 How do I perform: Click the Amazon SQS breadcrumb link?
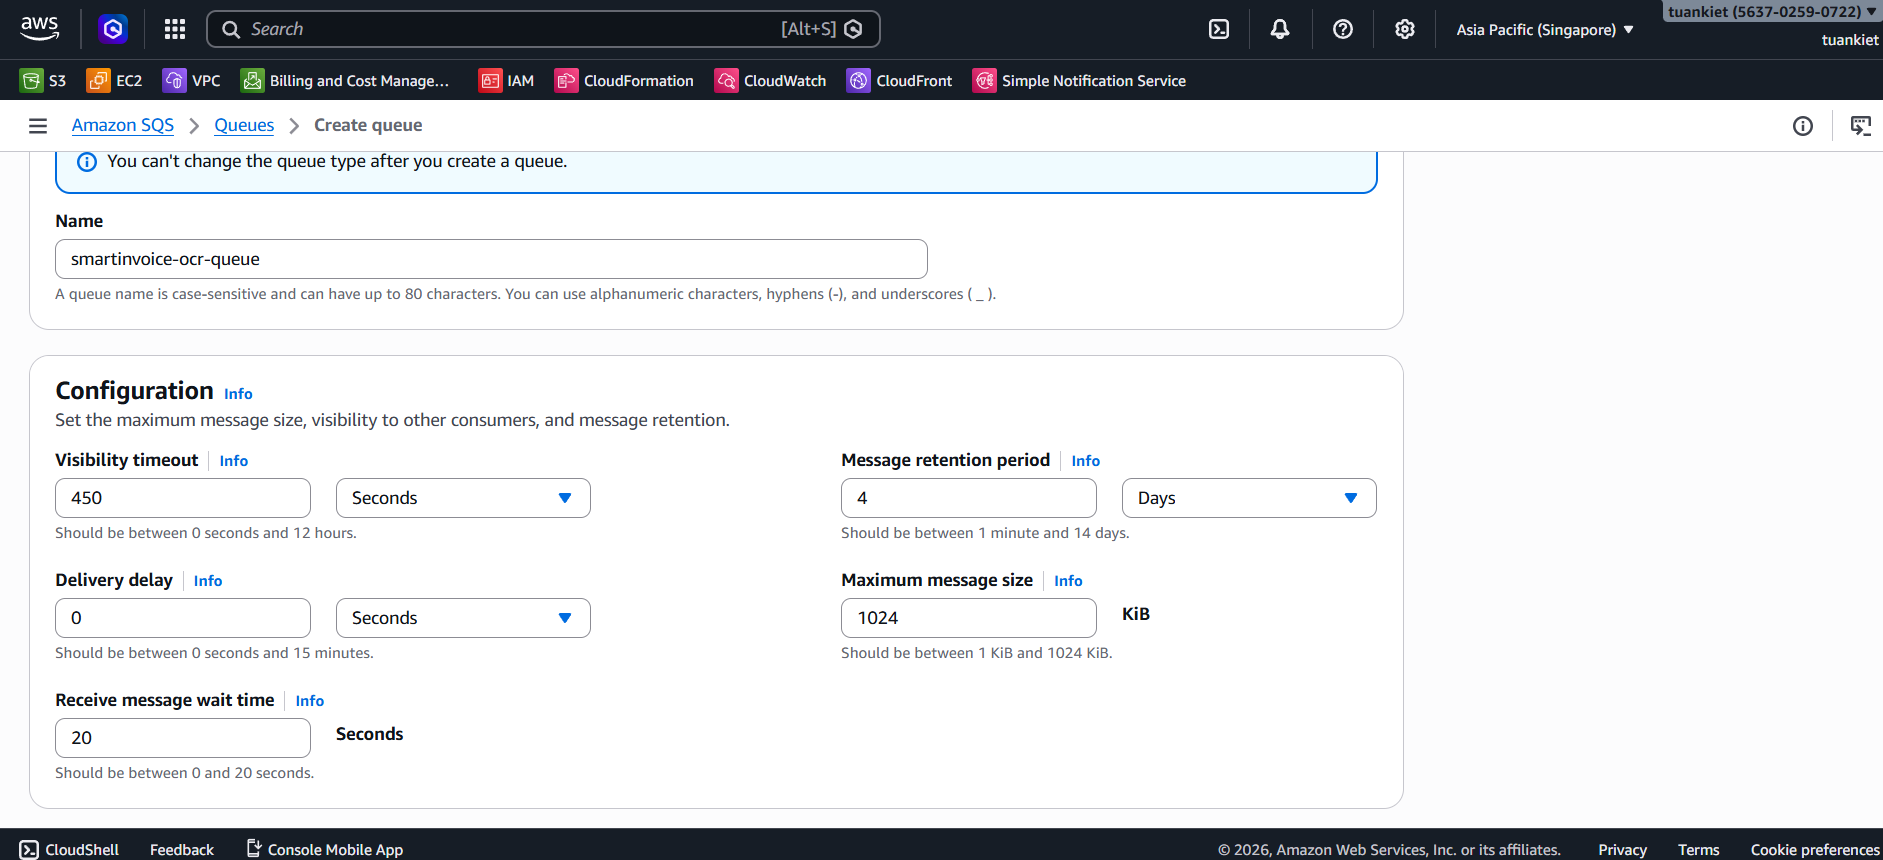pyautogui.click(x=123, y=125)
